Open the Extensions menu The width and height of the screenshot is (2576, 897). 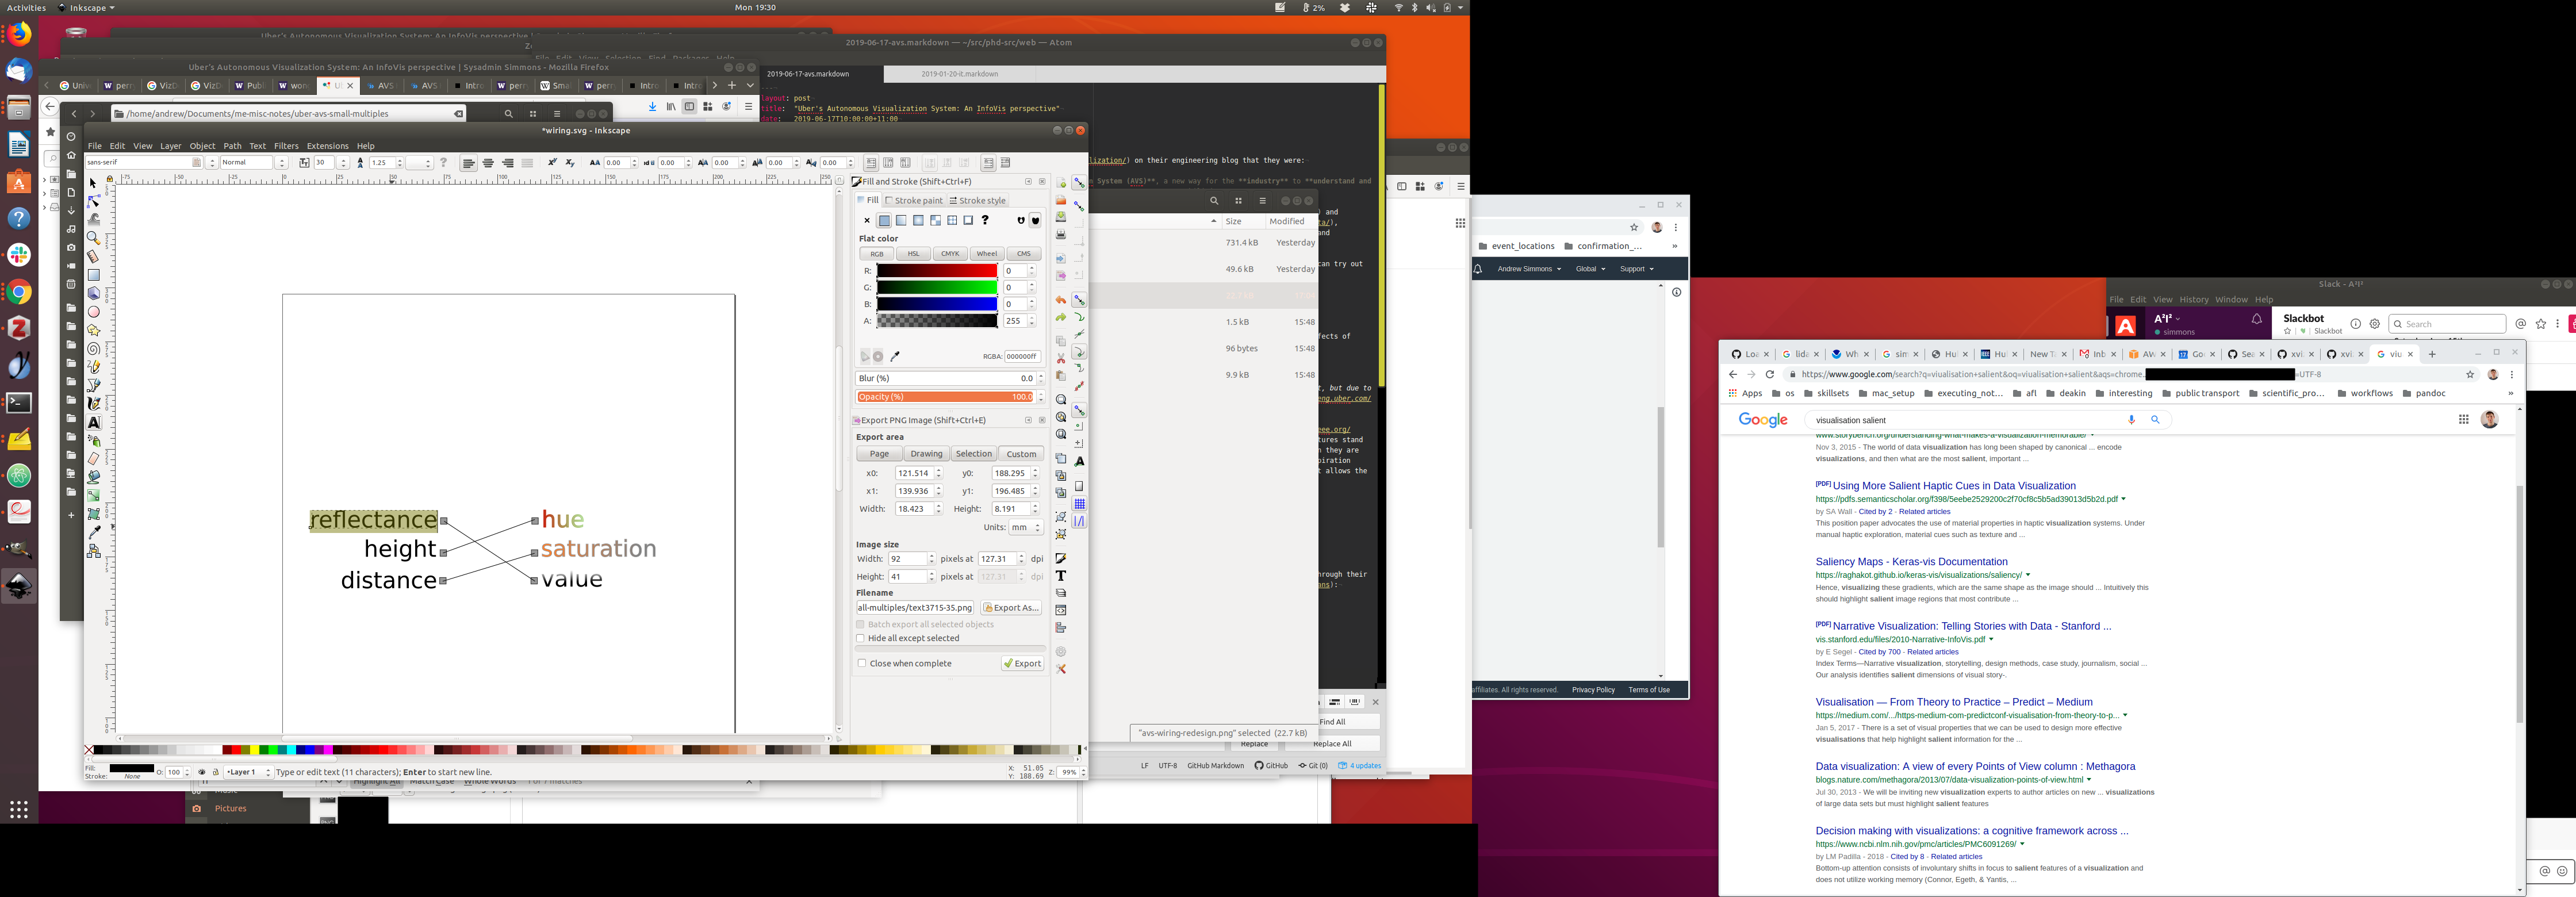327,146
